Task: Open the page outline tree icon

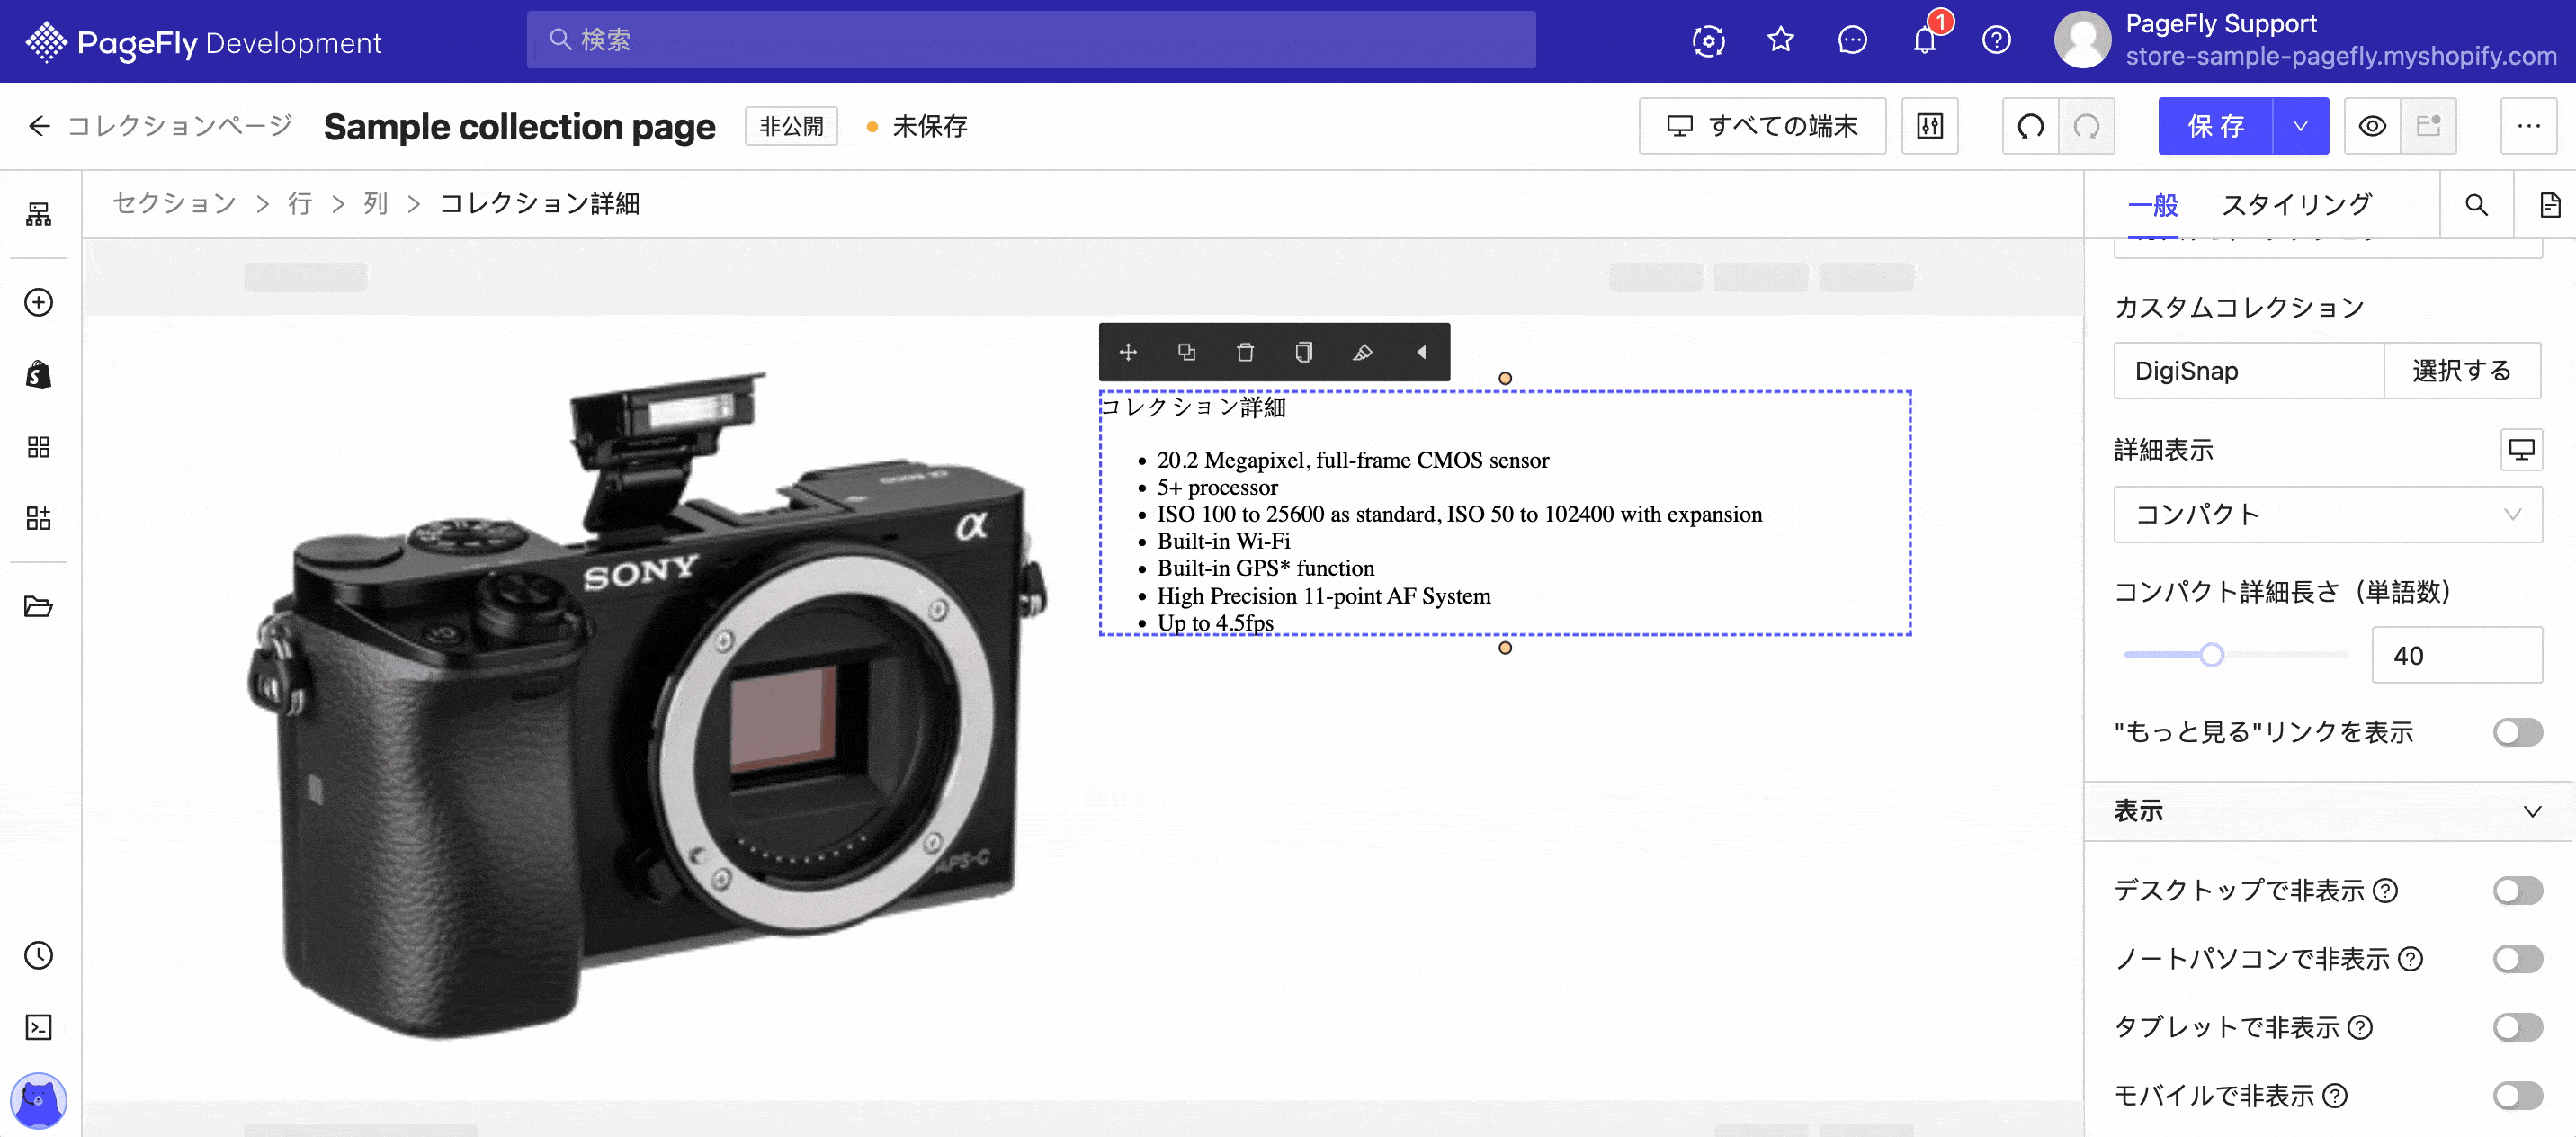Action: pyautogui.click(x=38, y=214)
